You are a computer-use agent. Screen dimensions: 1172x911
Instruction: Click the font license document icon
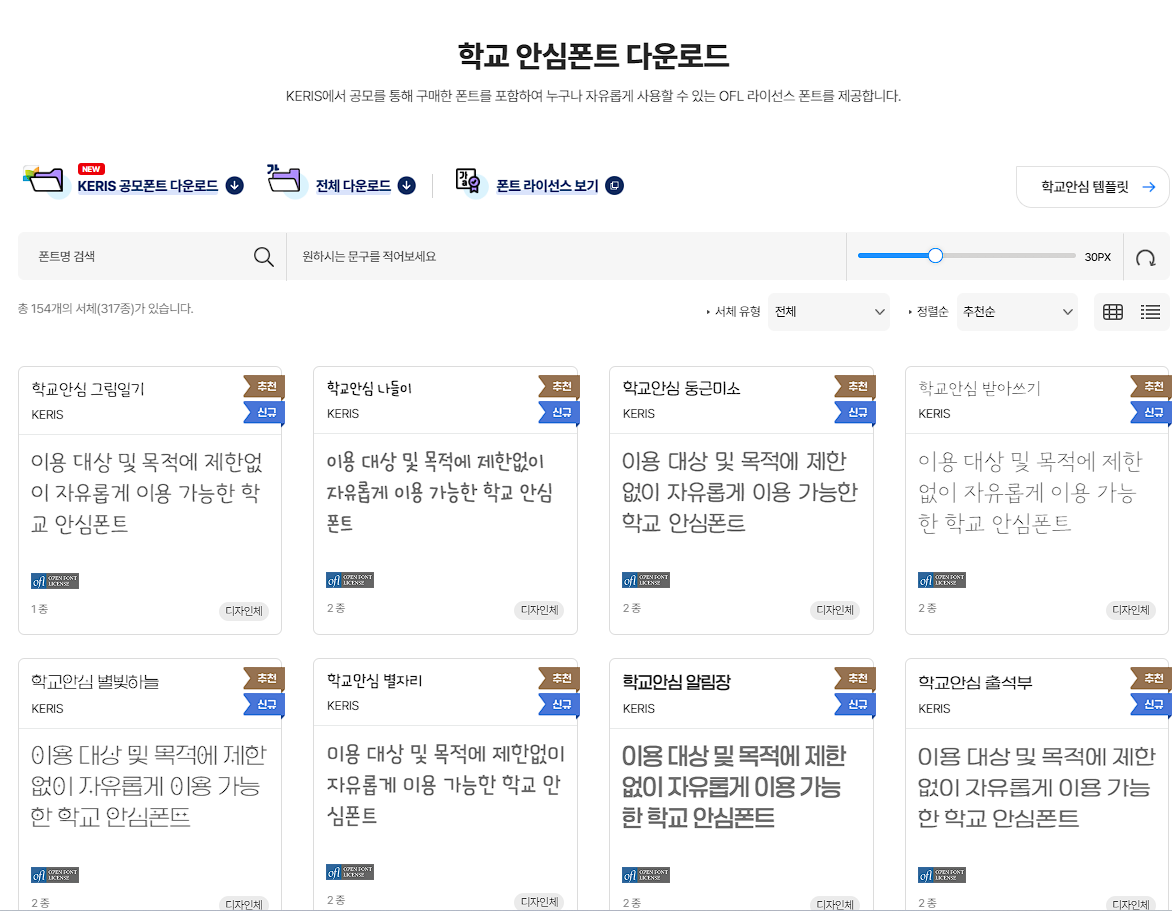[x=467, y=183]
